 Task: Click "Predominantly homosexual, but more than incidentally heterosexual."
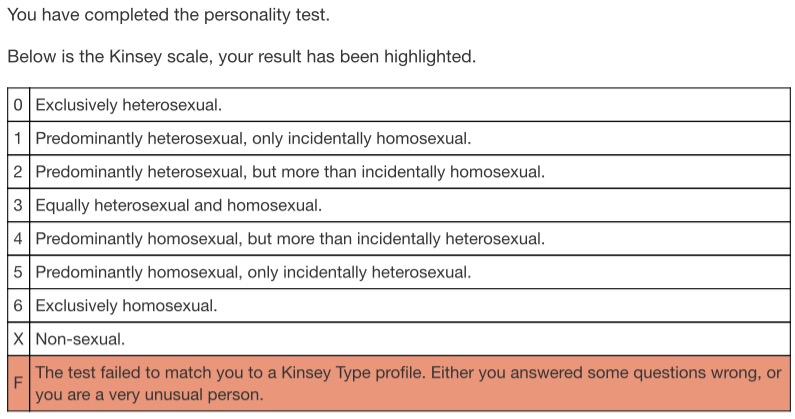coord(290,239)
